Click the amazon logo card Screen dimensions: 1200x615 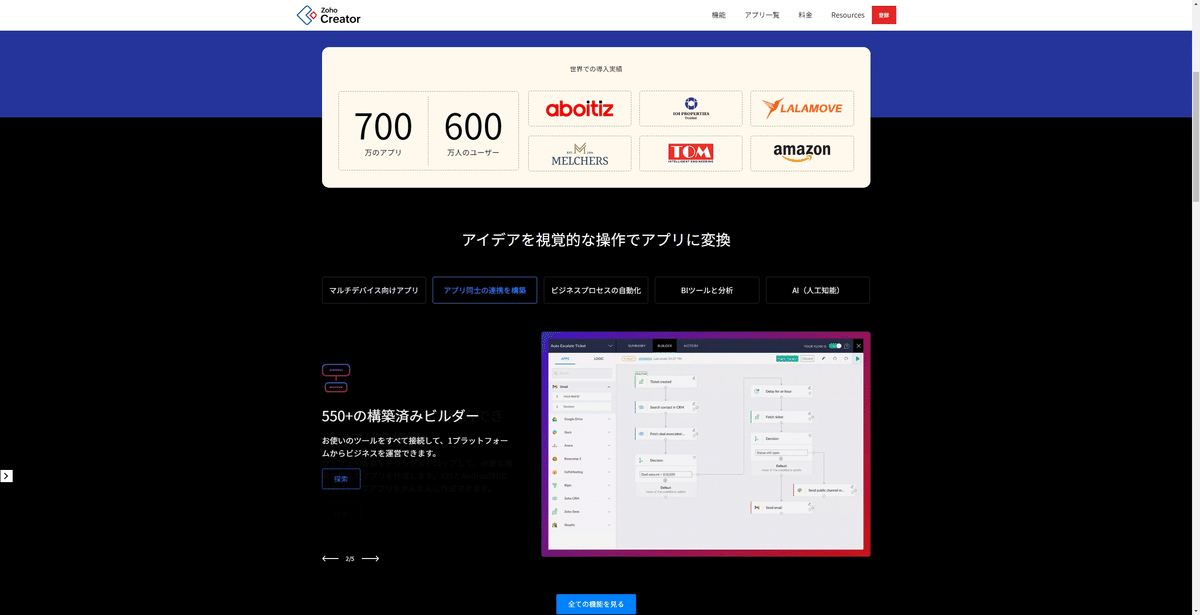pyautogui.click(x=802, y=153)
